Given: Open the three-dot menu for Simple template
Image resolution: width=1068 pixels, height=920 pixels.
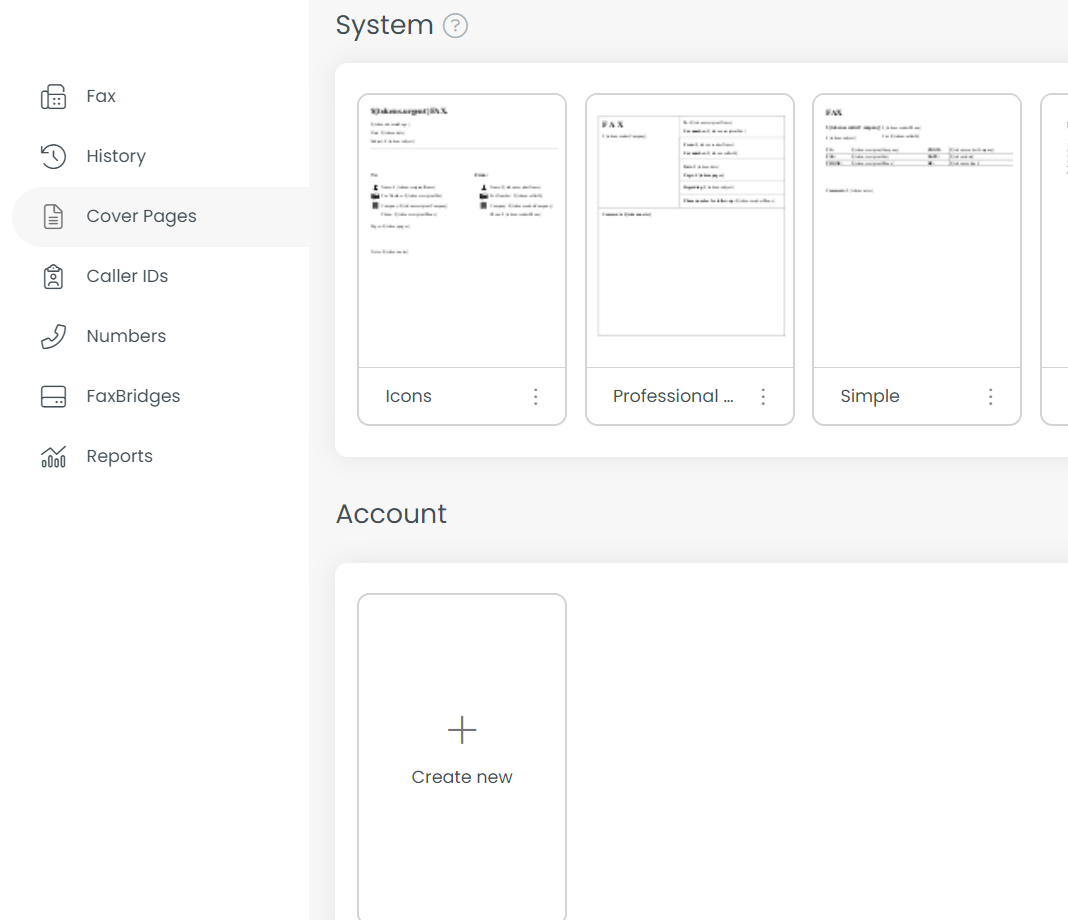Looking at the screenshot, I should pyautogui.click(x=991, y=397).
